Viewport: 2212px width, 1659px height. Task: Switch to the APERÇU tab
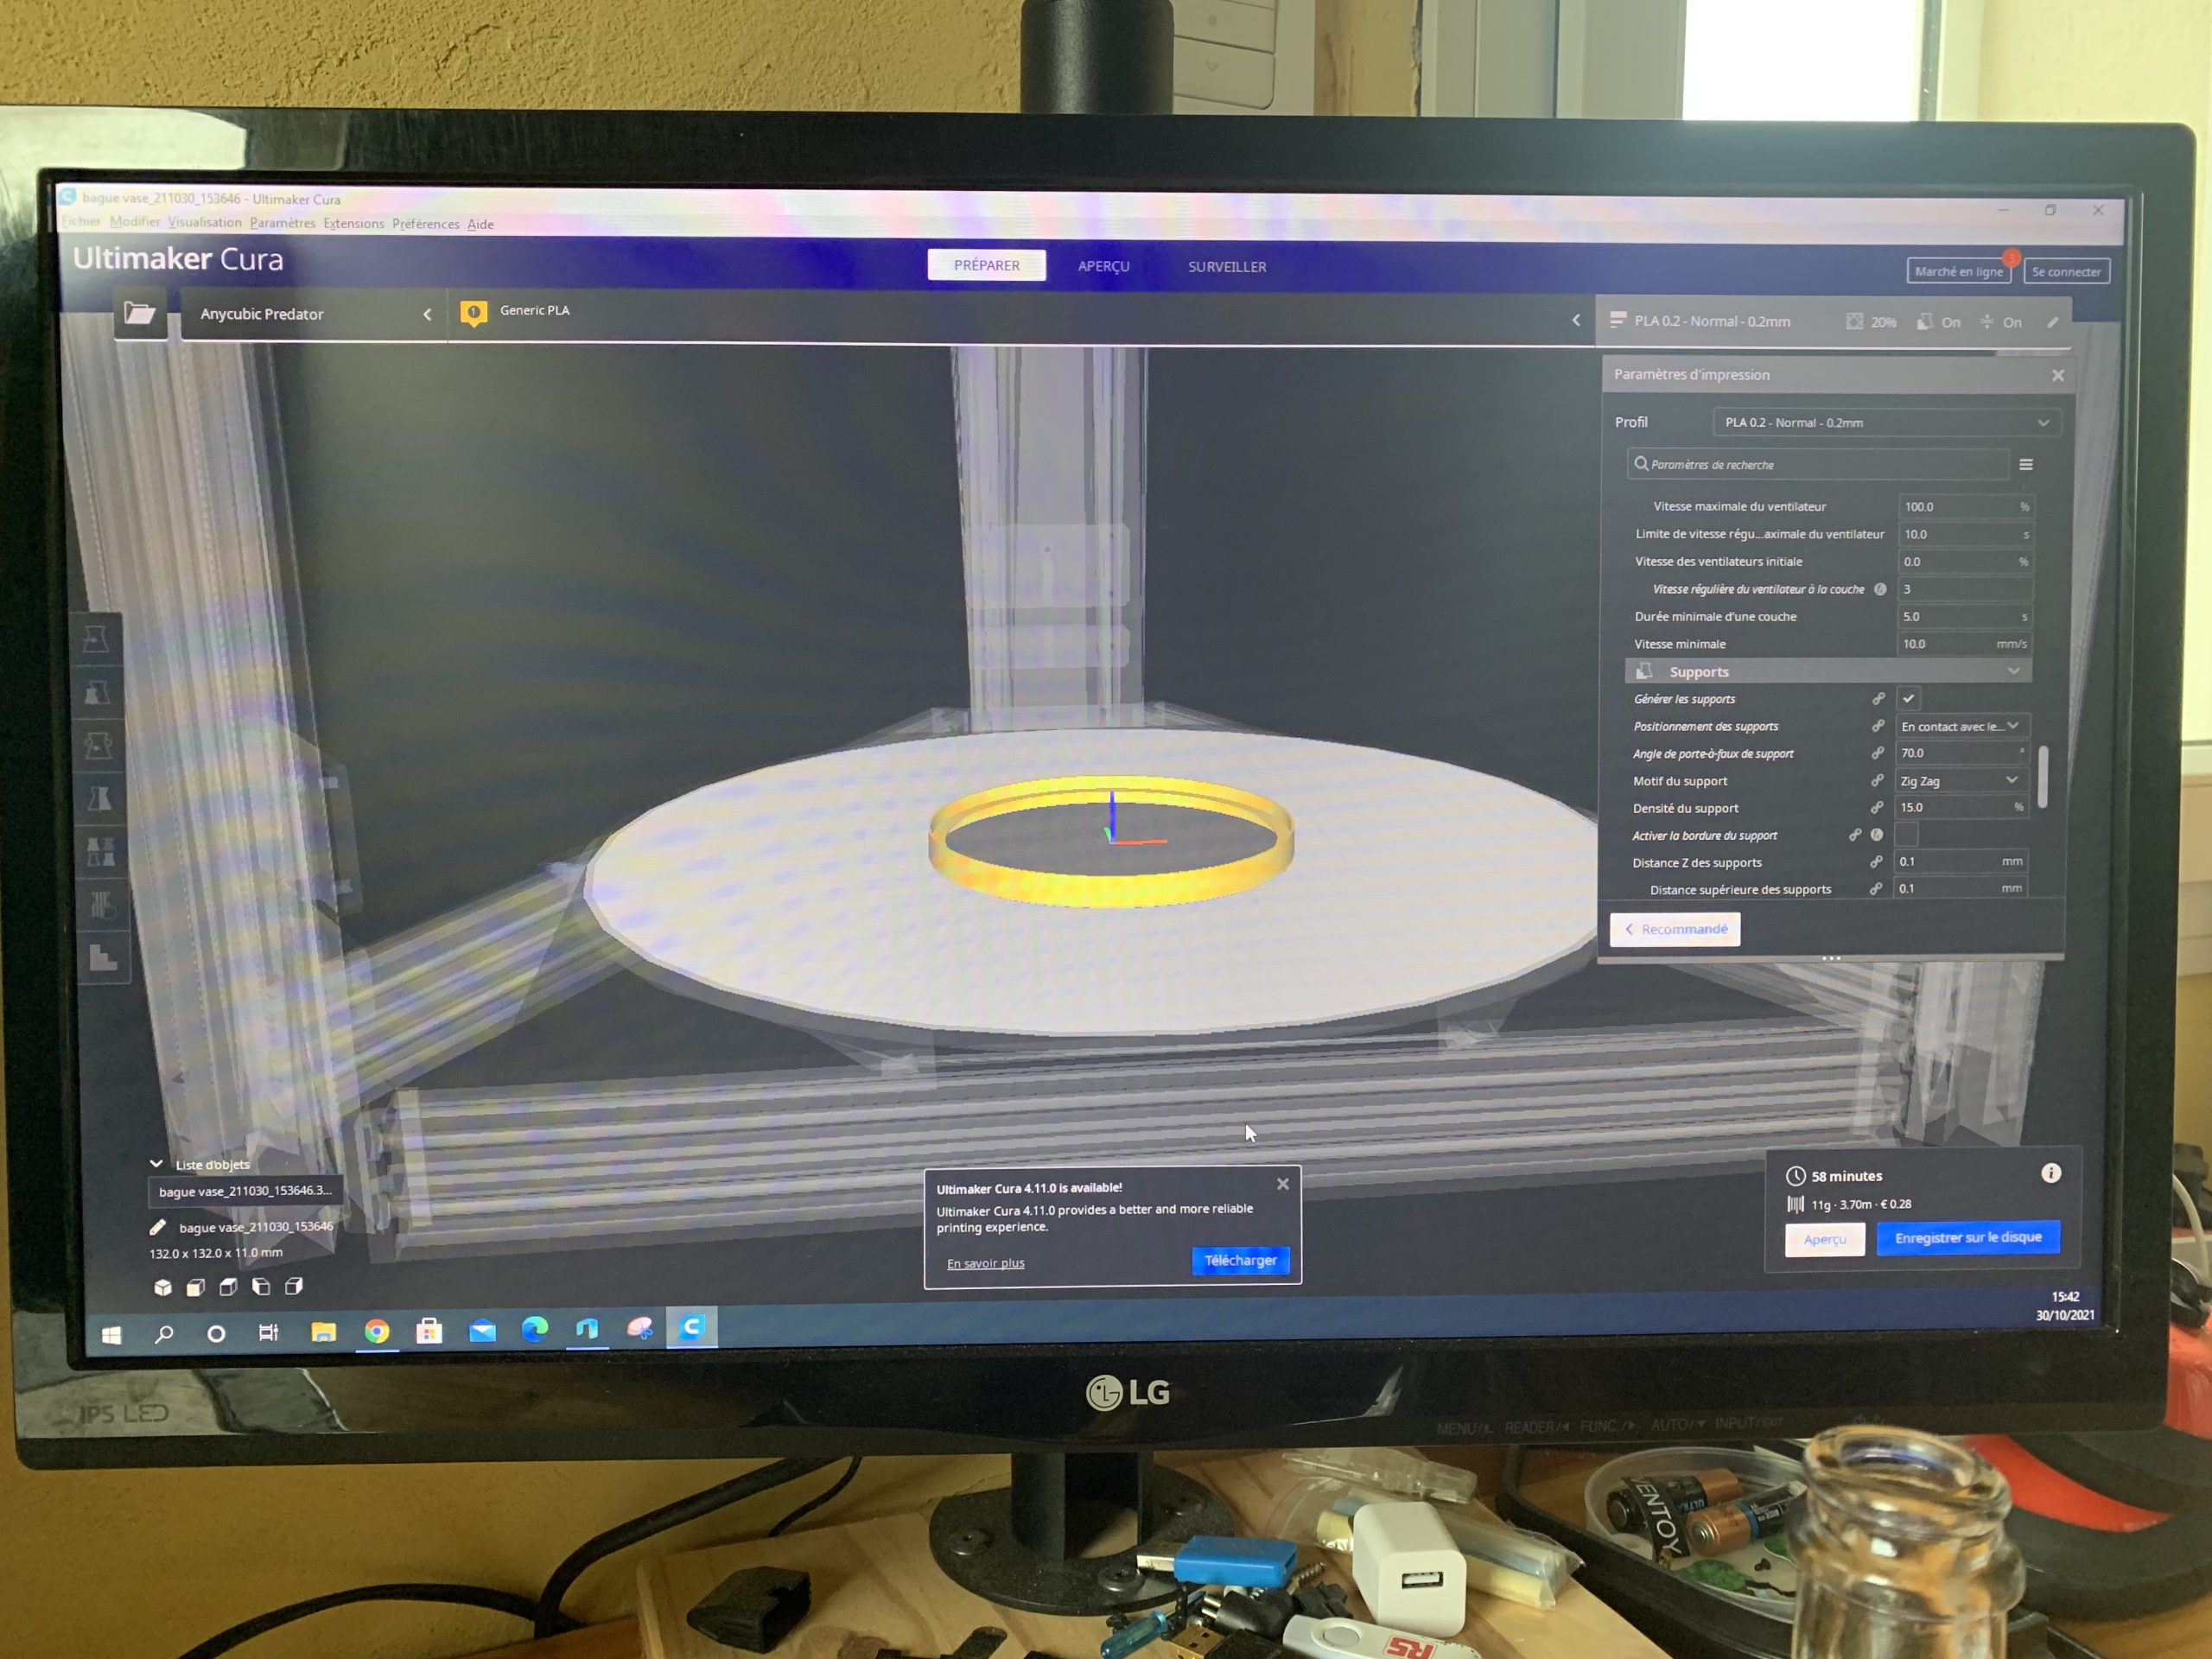click(x=1103, y=266)
